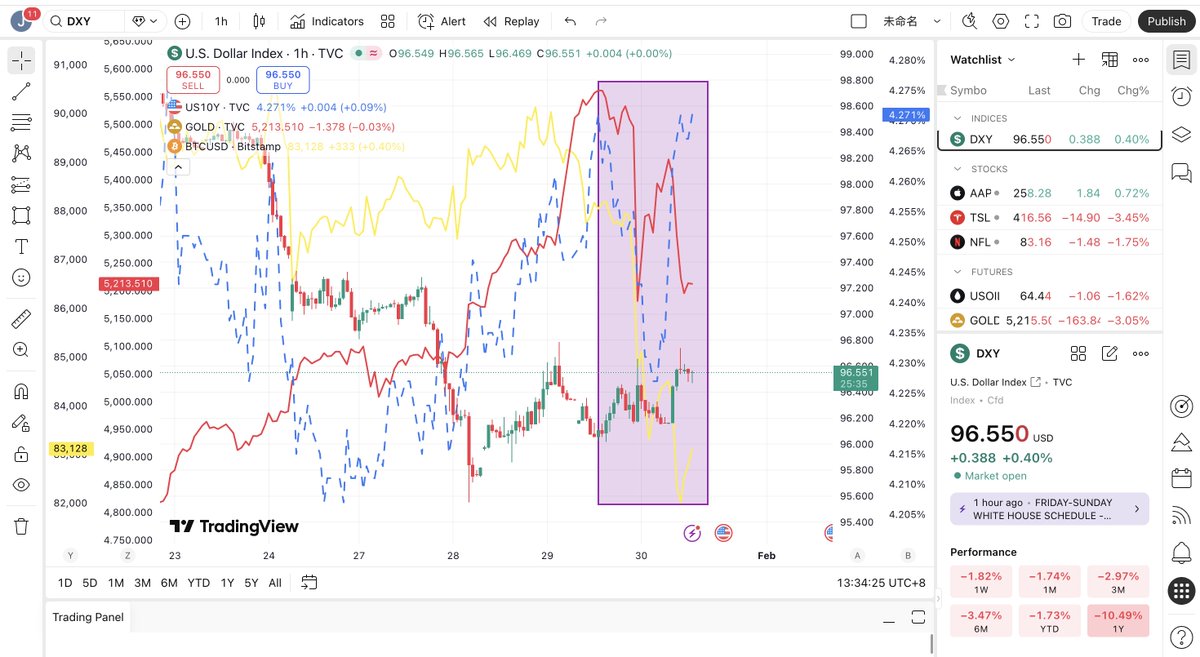This screenshot has height=657, width=1200.
Task: Click the Publish button
Action: tap(1166, 21)
